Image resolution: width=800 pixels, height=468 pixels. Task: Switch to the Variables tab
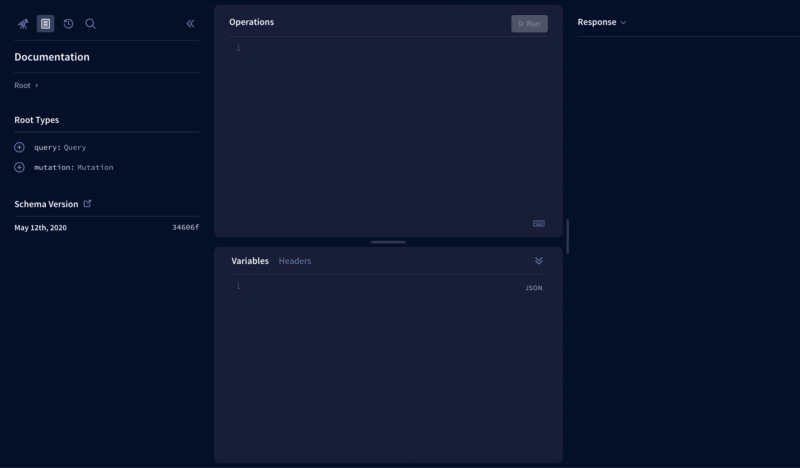coord(250,261)
